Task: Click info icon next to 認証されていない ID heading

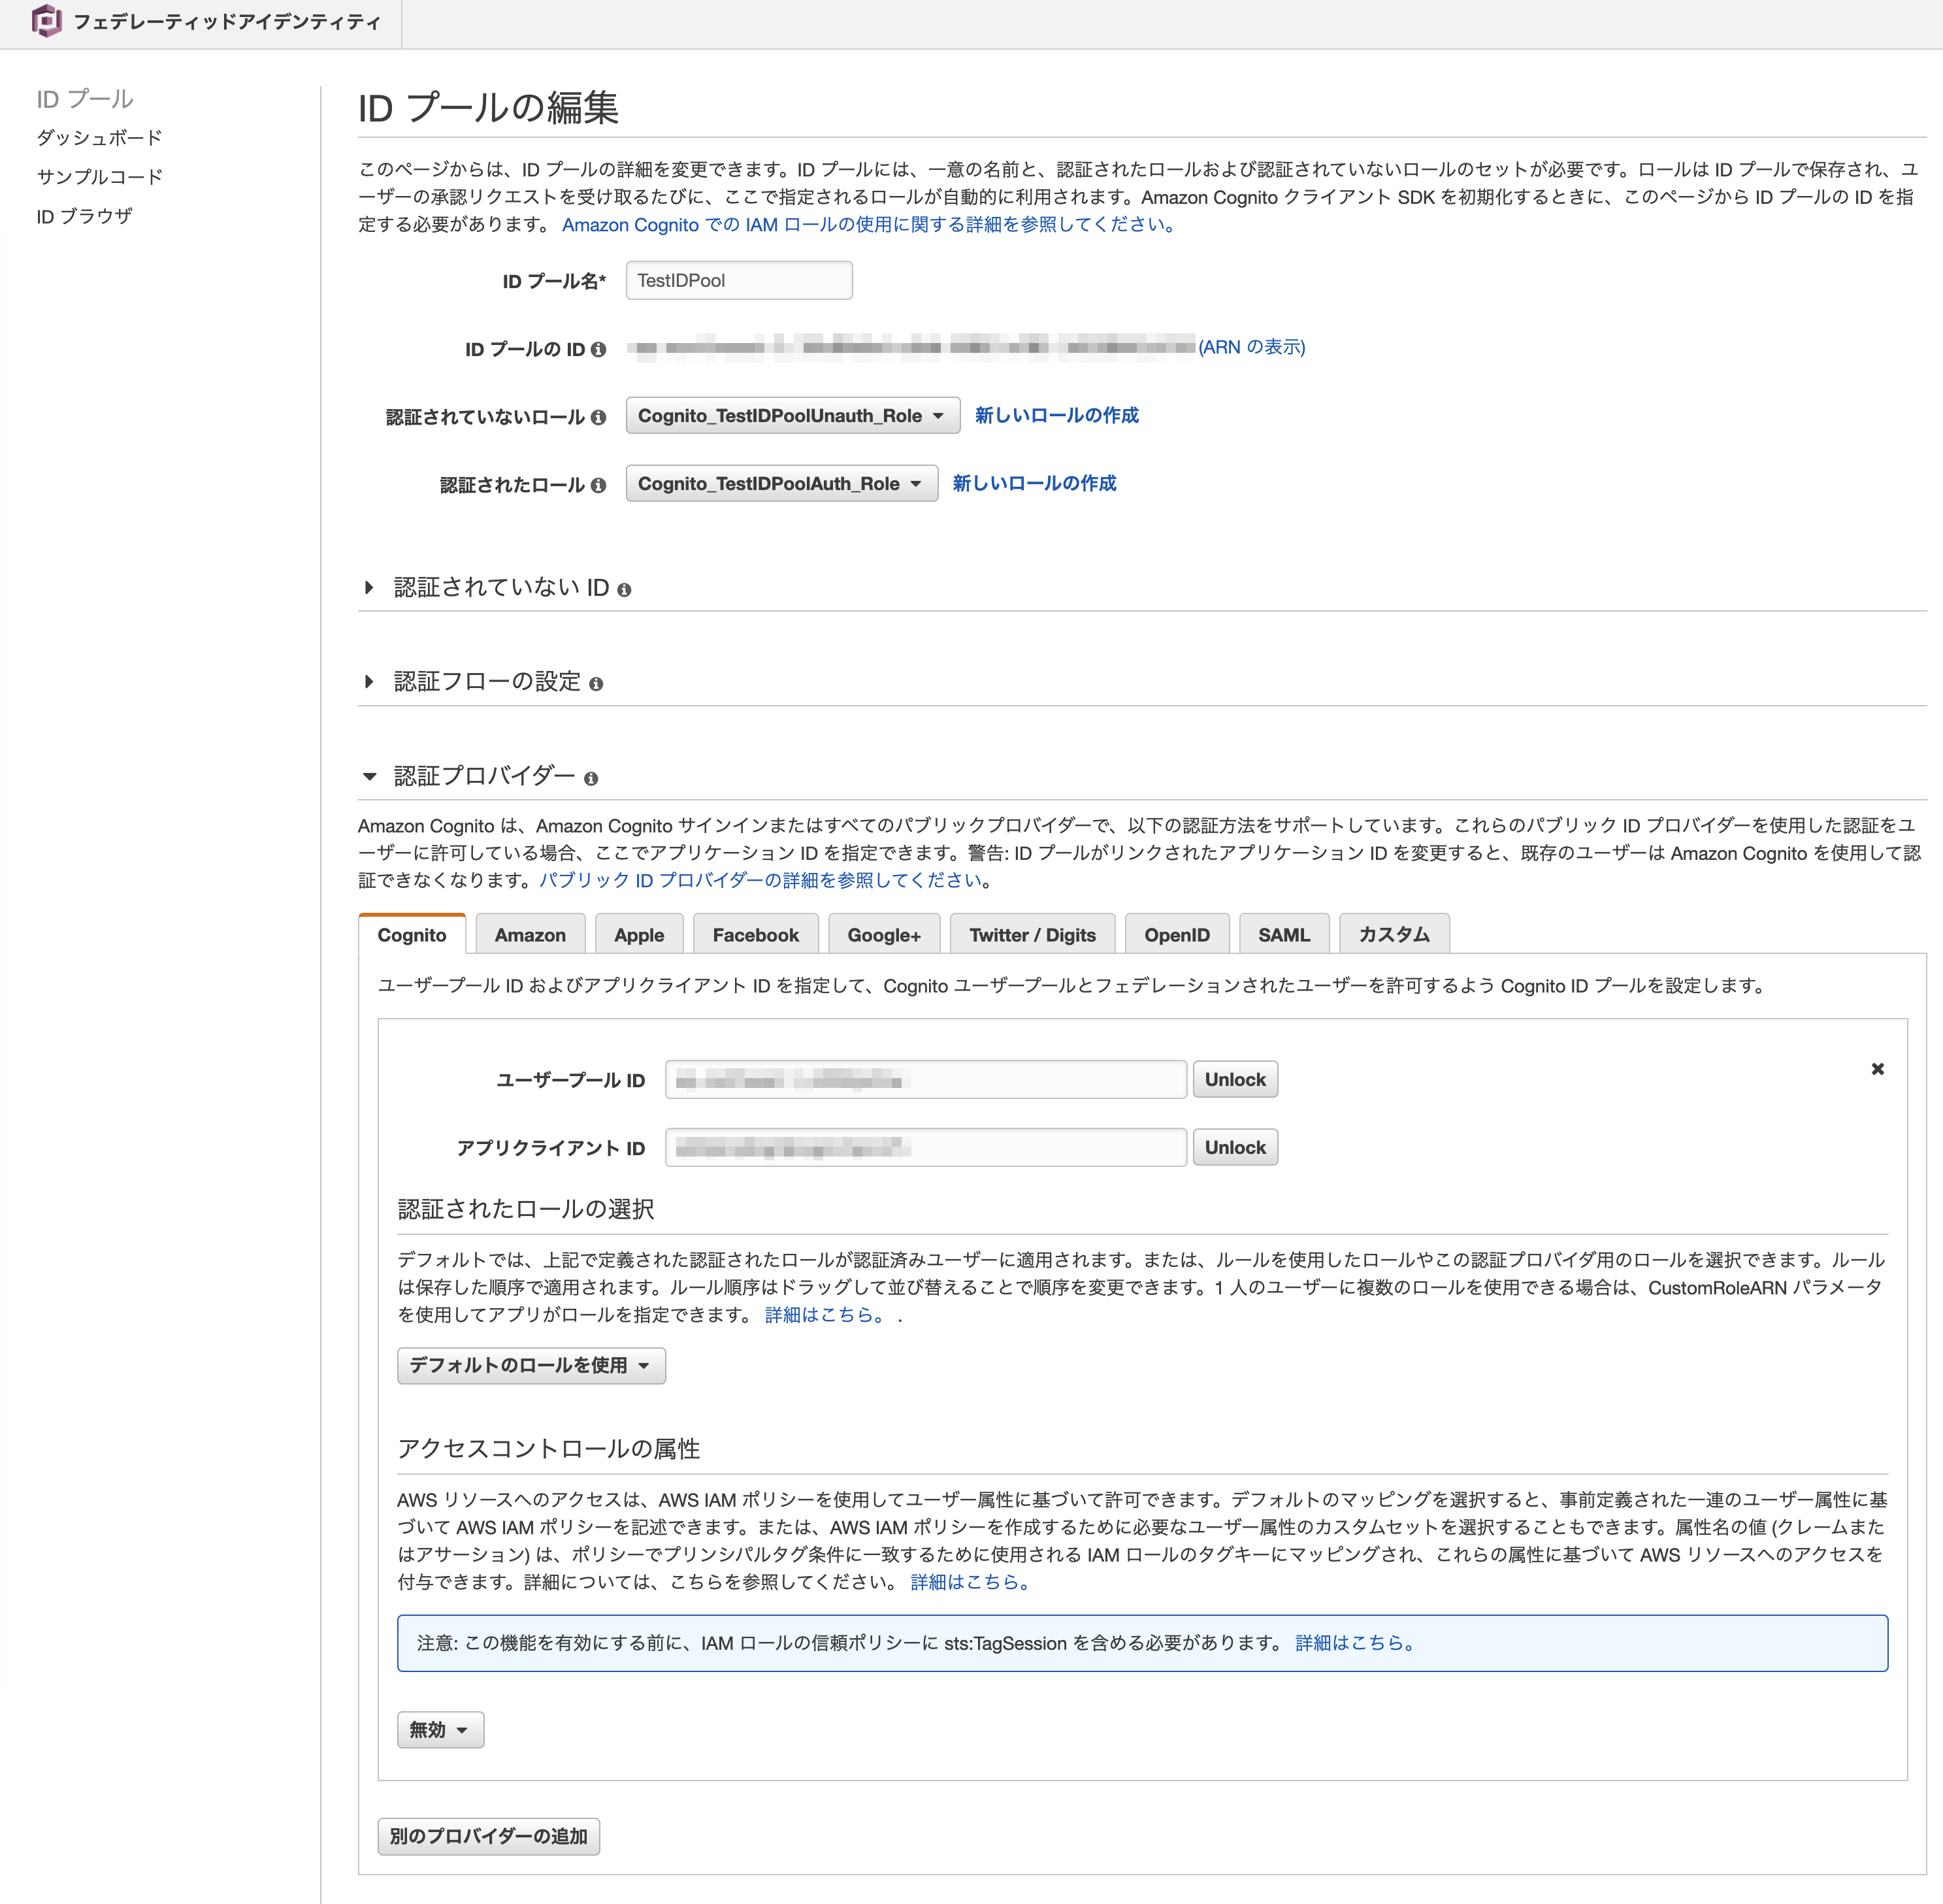Action: 624,590
